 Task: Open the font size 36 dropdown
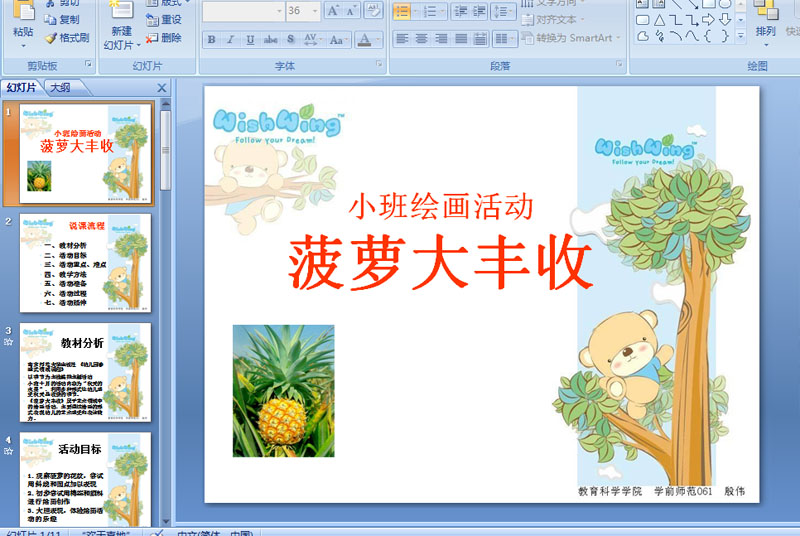coord(315,11)
